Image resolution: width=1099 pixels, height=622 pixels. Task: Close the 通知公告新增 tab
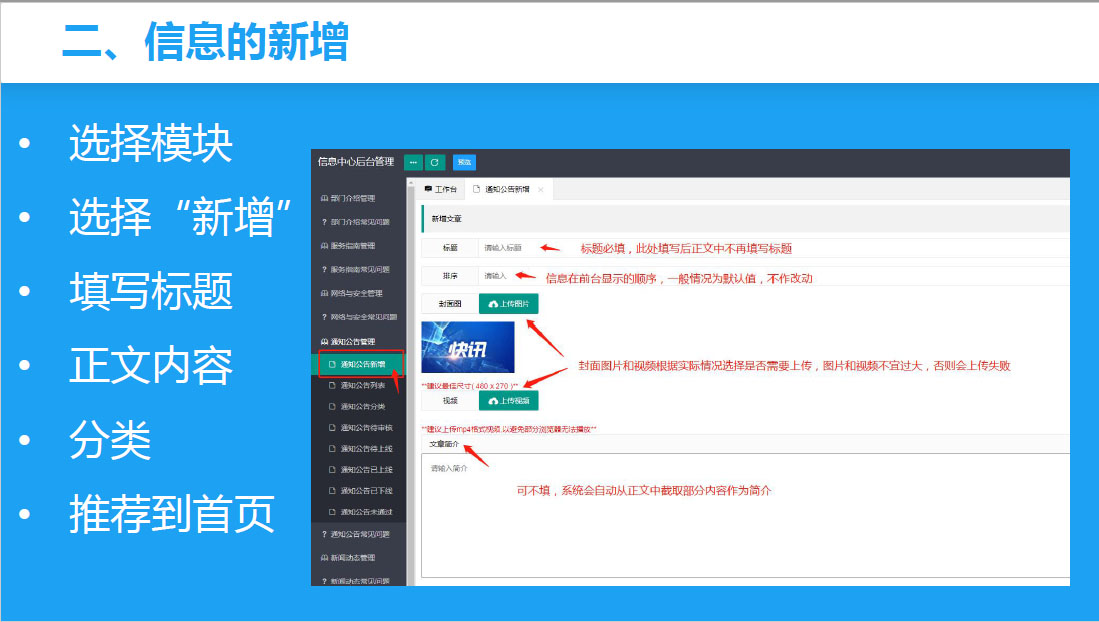point(541,189)
